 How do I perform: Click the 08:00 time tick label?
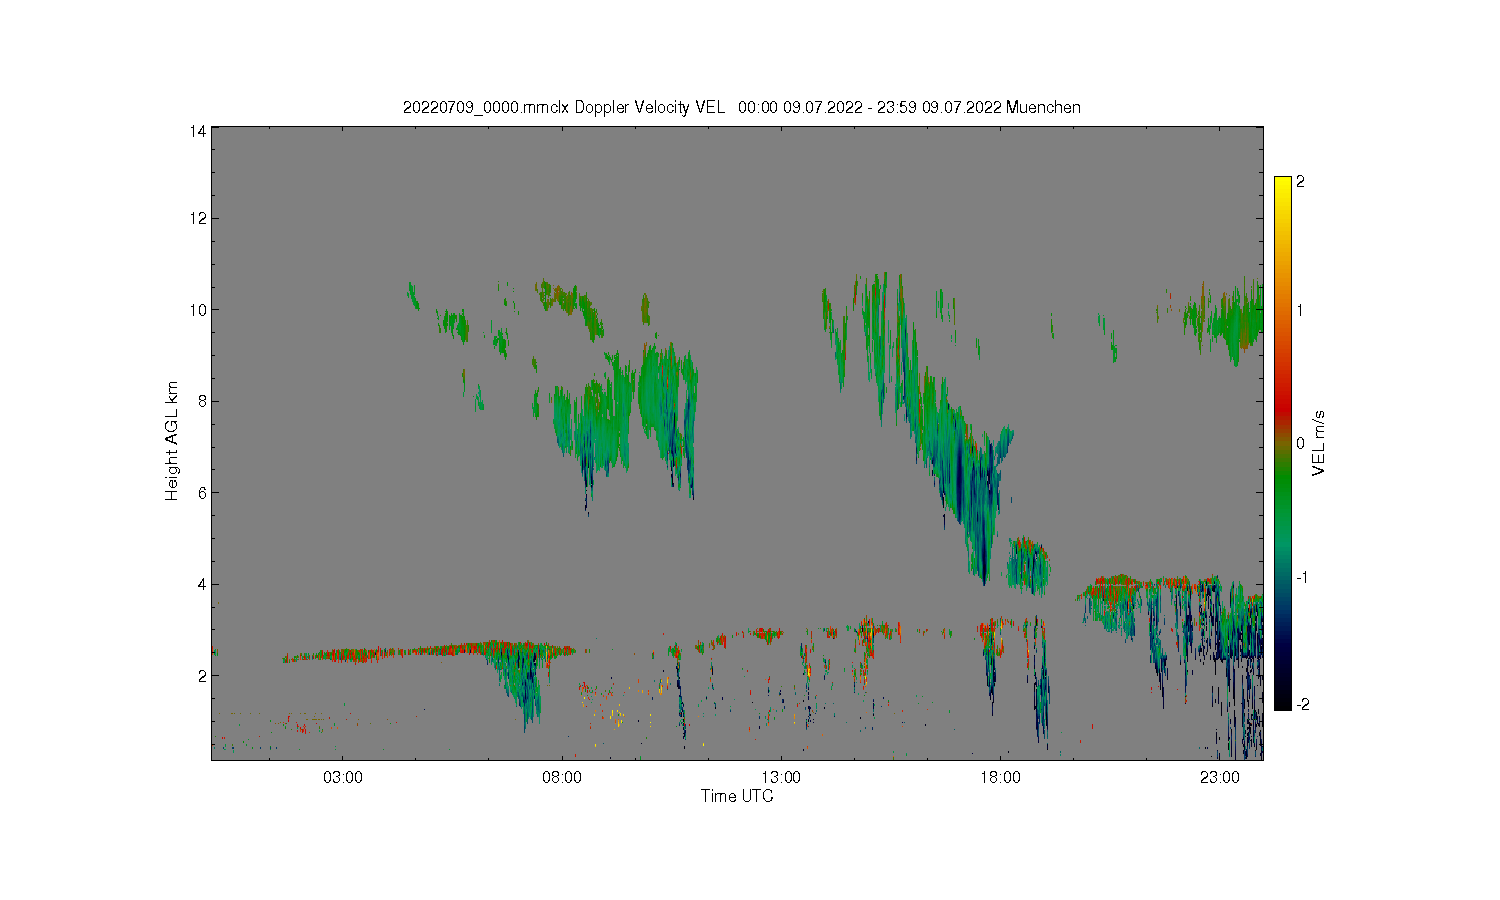coord(562,778)
